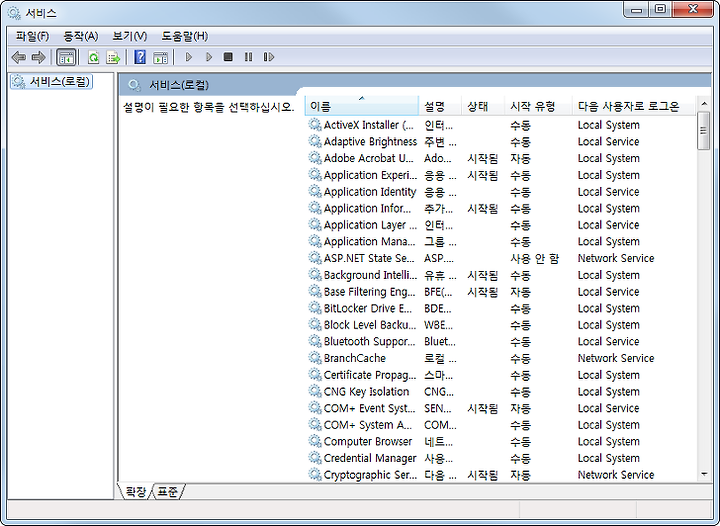720x526 pixels.
Task: Click the gear icon beside CNG Key Isolation
Action: point(315,391)
